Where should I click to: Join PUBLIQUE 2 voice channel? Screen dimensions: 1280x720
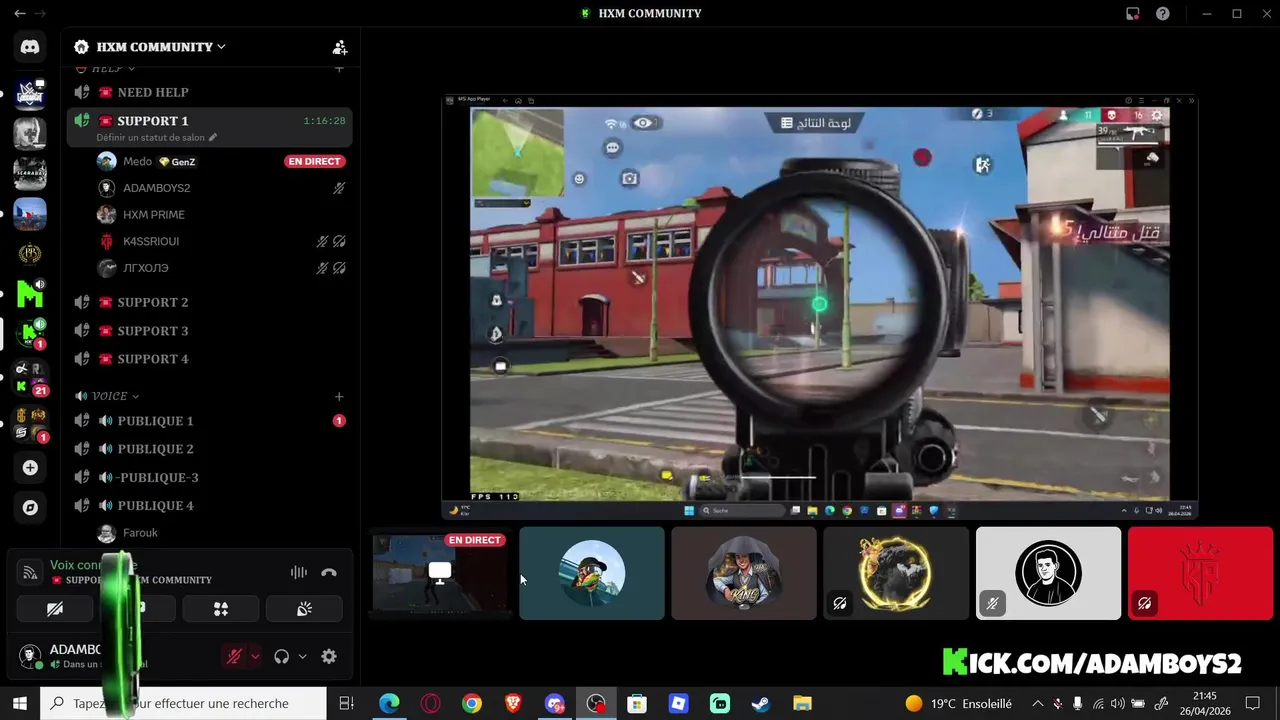point(209,449)
